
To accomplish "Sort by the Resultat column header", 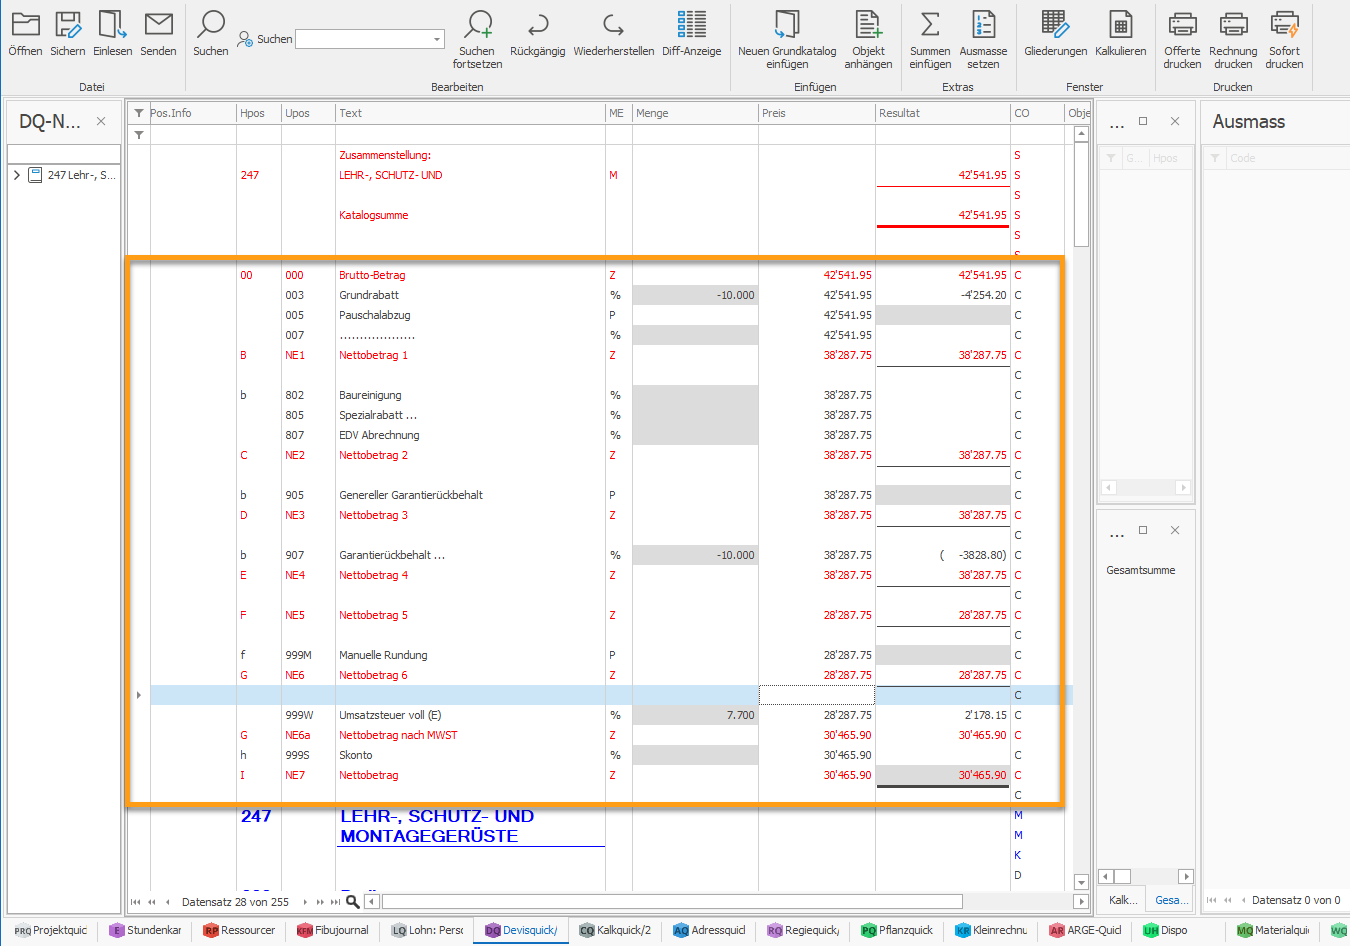I will pos(942,113).
